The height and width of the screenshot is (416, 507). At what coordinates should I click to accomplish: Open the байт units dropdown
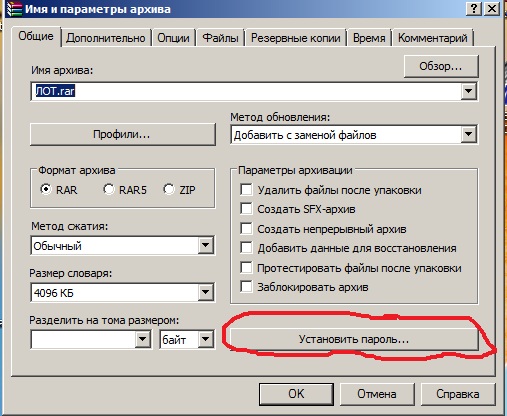click(x=187, y=339)
